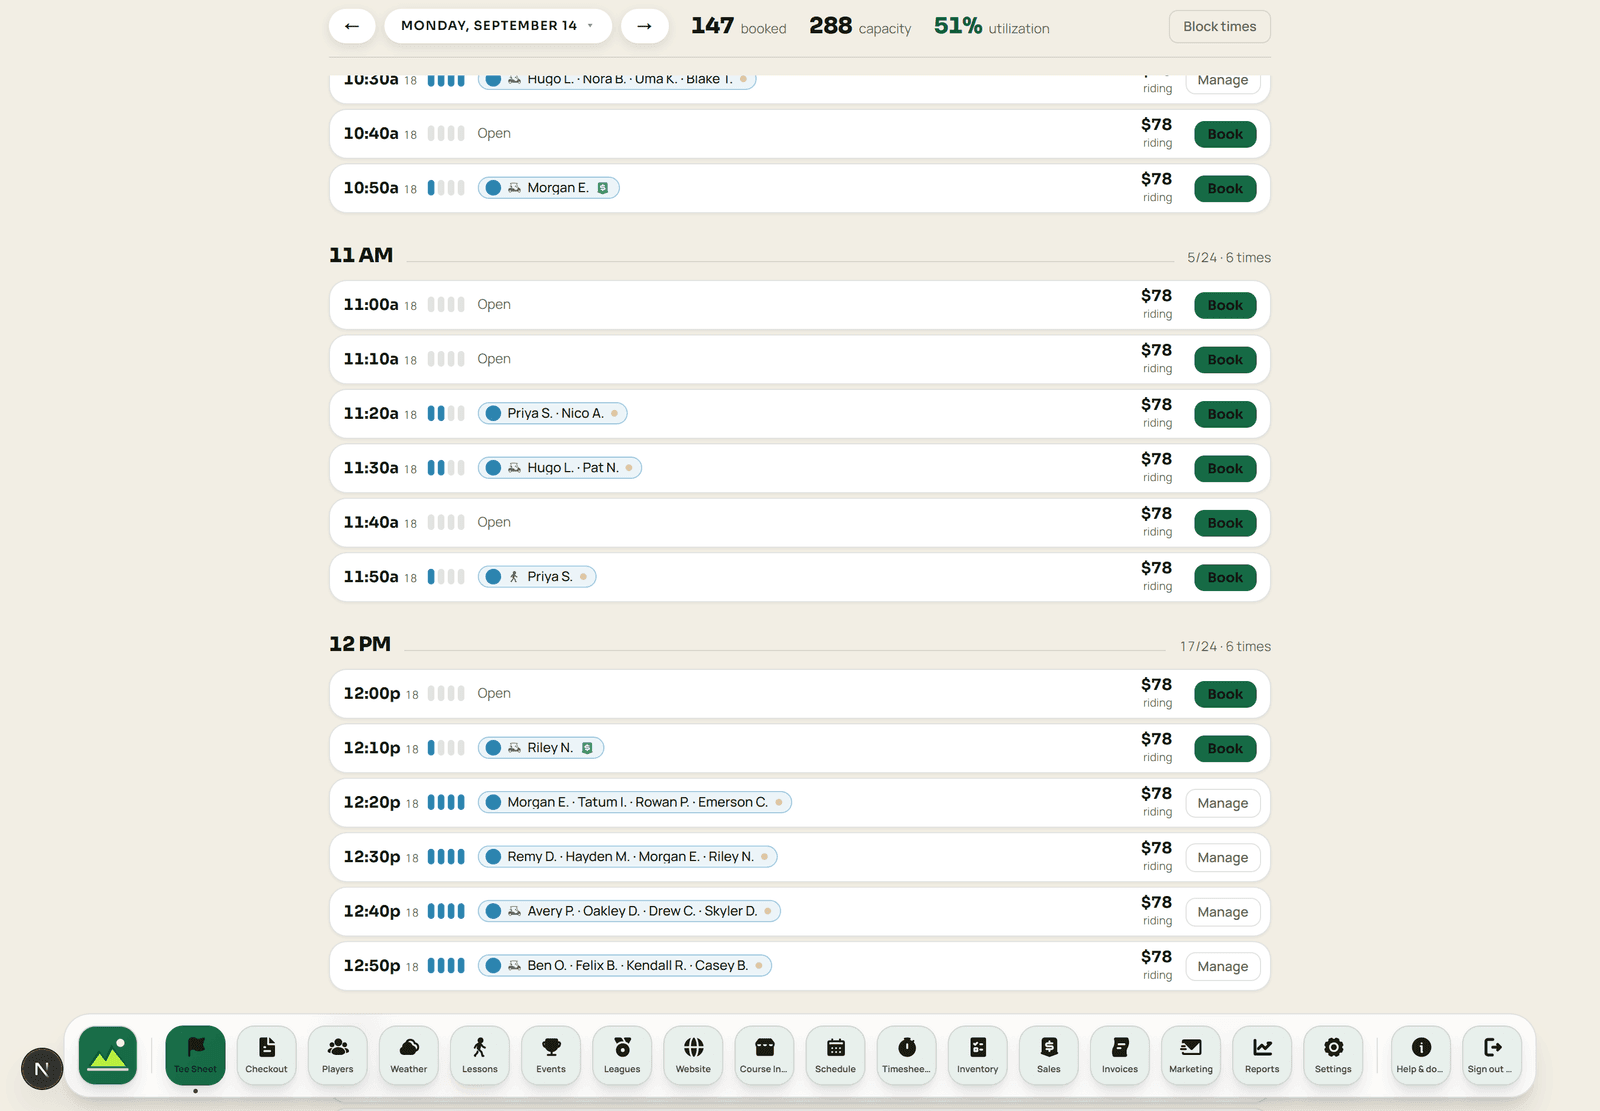
Task: Click the green mountain logo icon
Action: 108,1055
